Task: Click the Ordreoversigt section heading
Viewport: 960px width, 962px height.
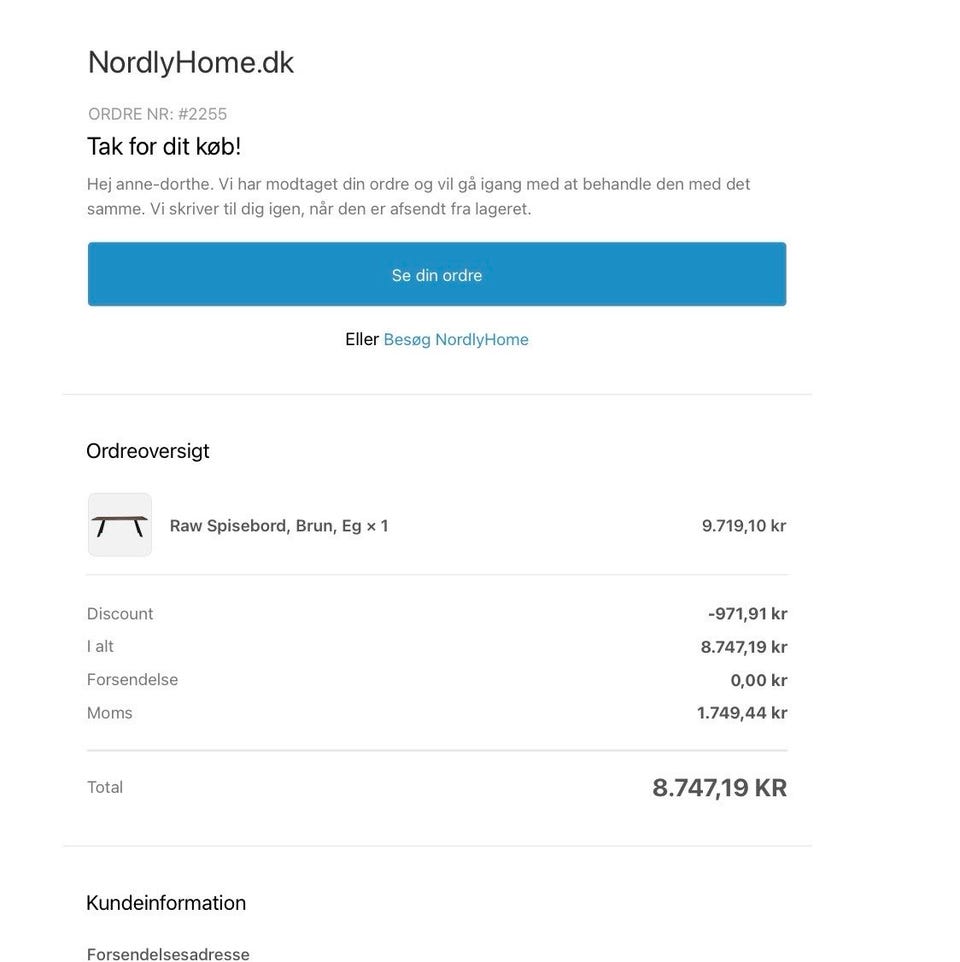Action: 148,451
